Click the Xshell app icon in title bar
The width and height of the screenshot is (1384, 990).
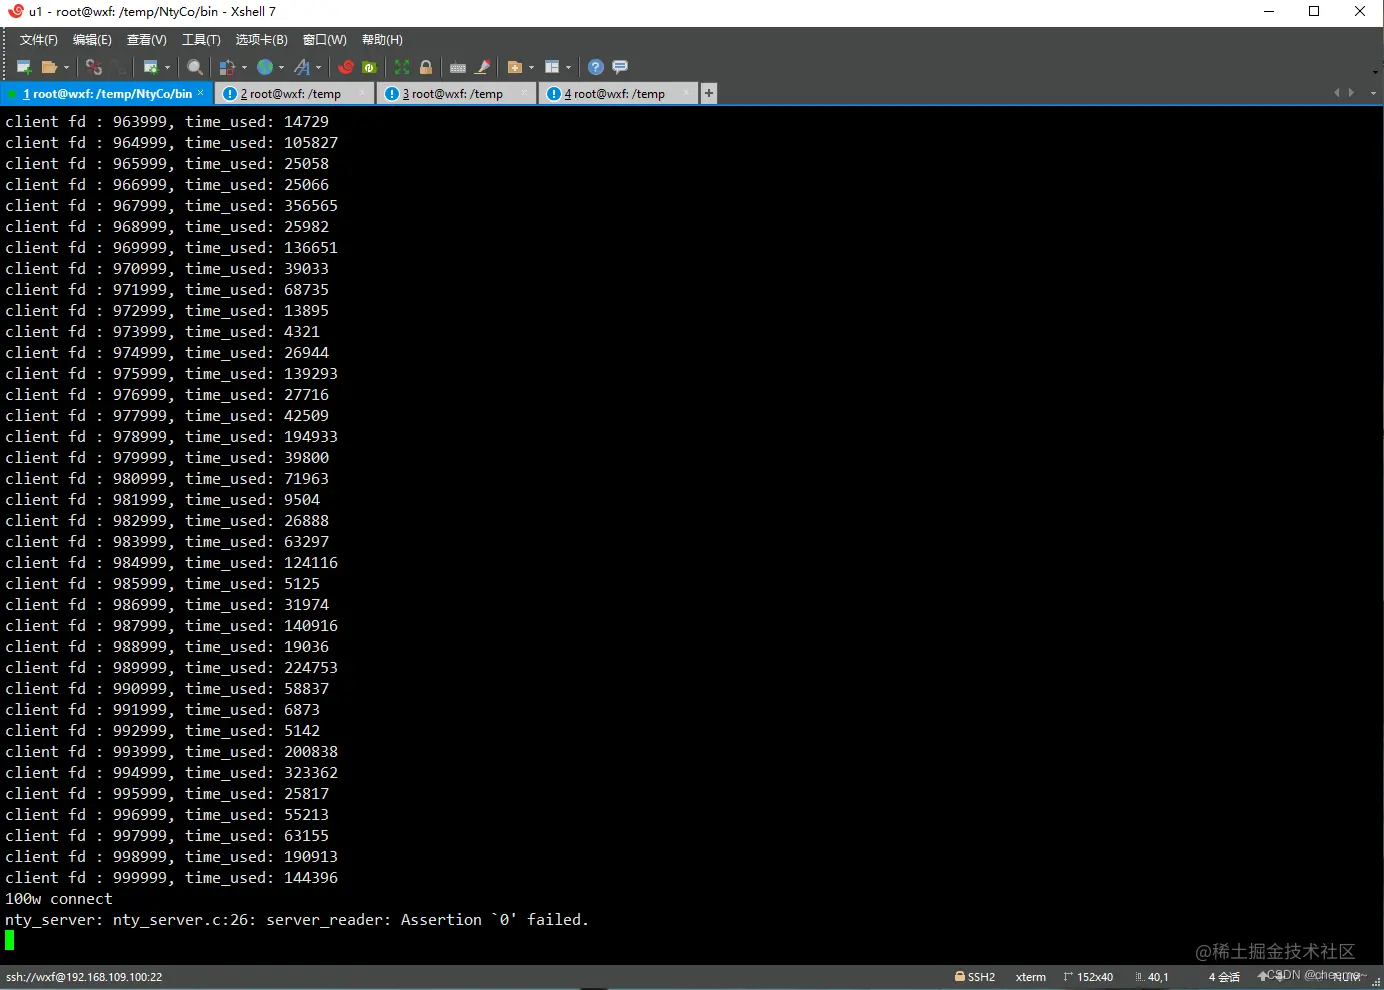[x=15, y=11]
